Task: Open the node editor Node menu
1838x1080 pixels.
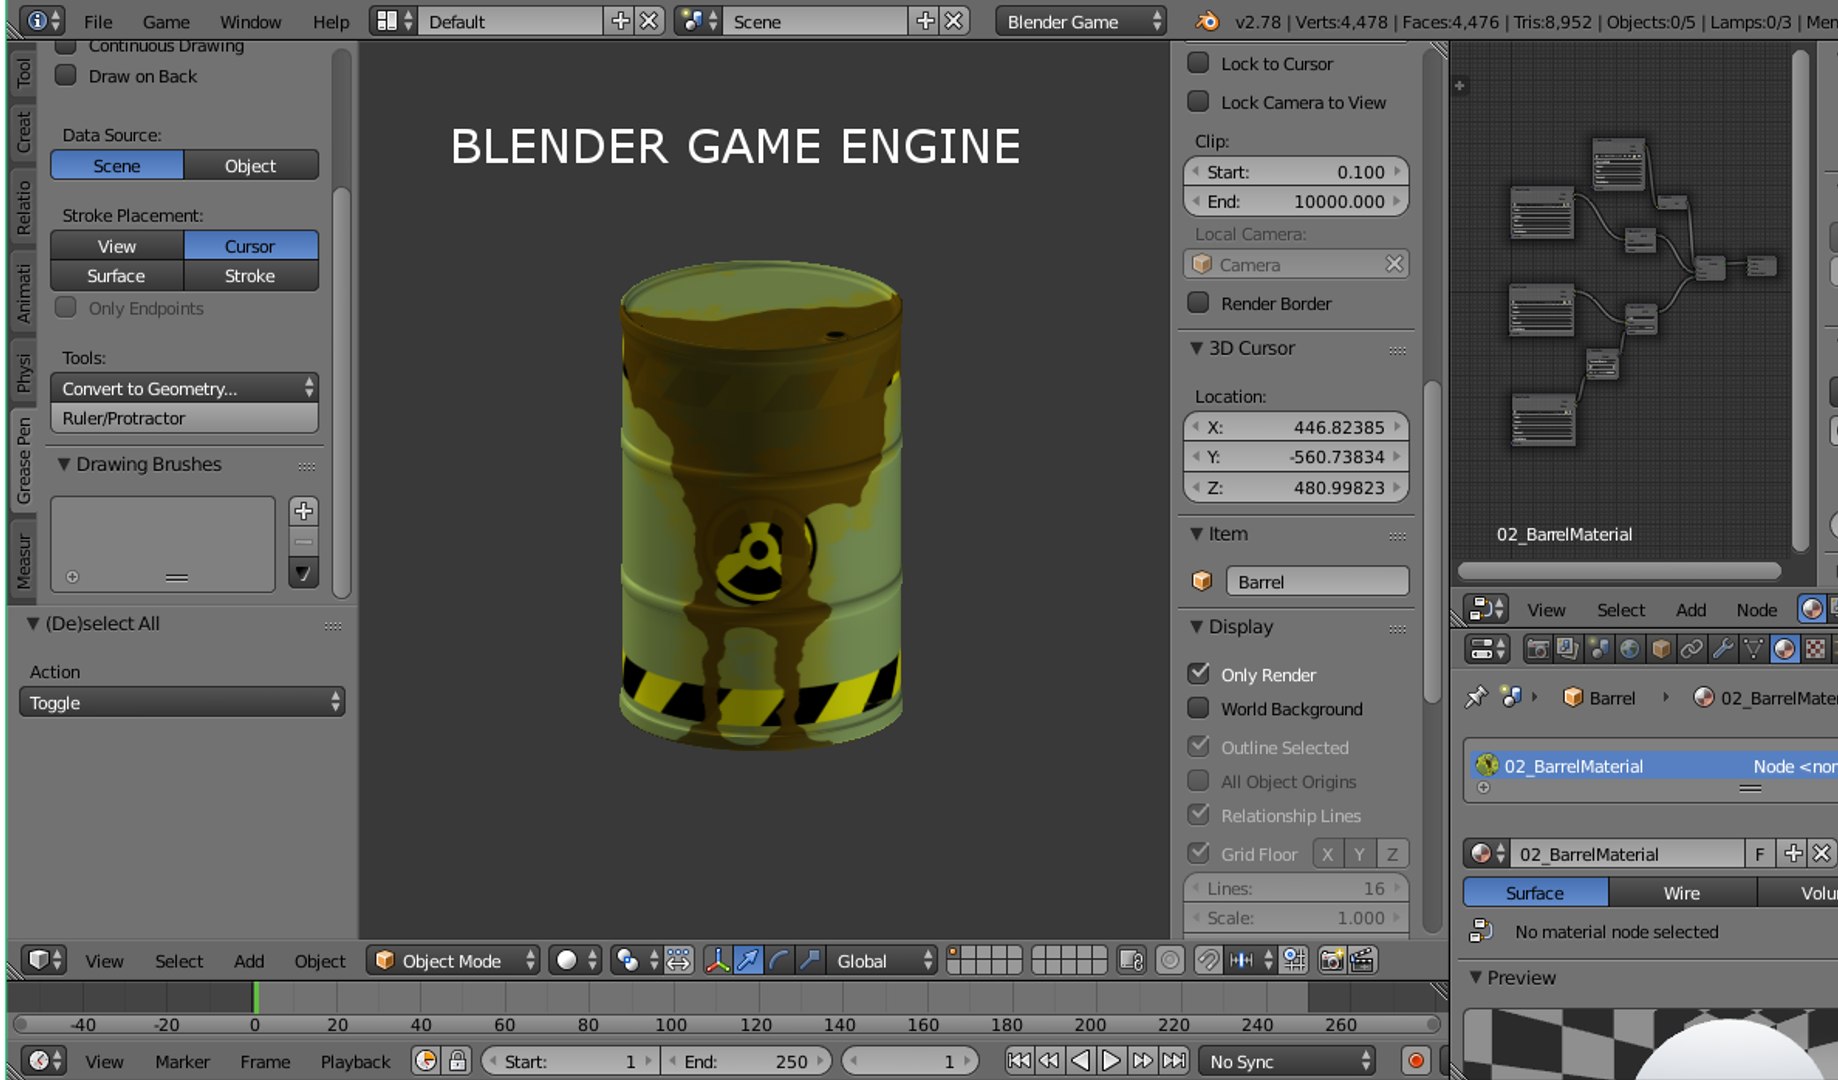Action: coord(1757,609)
